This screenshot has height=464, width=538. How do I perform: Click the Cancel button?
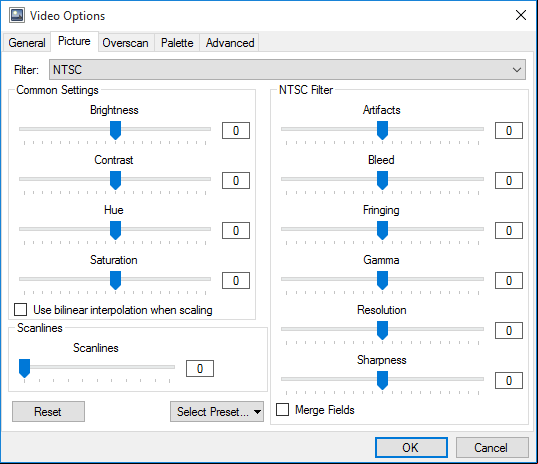pos(492,448)
